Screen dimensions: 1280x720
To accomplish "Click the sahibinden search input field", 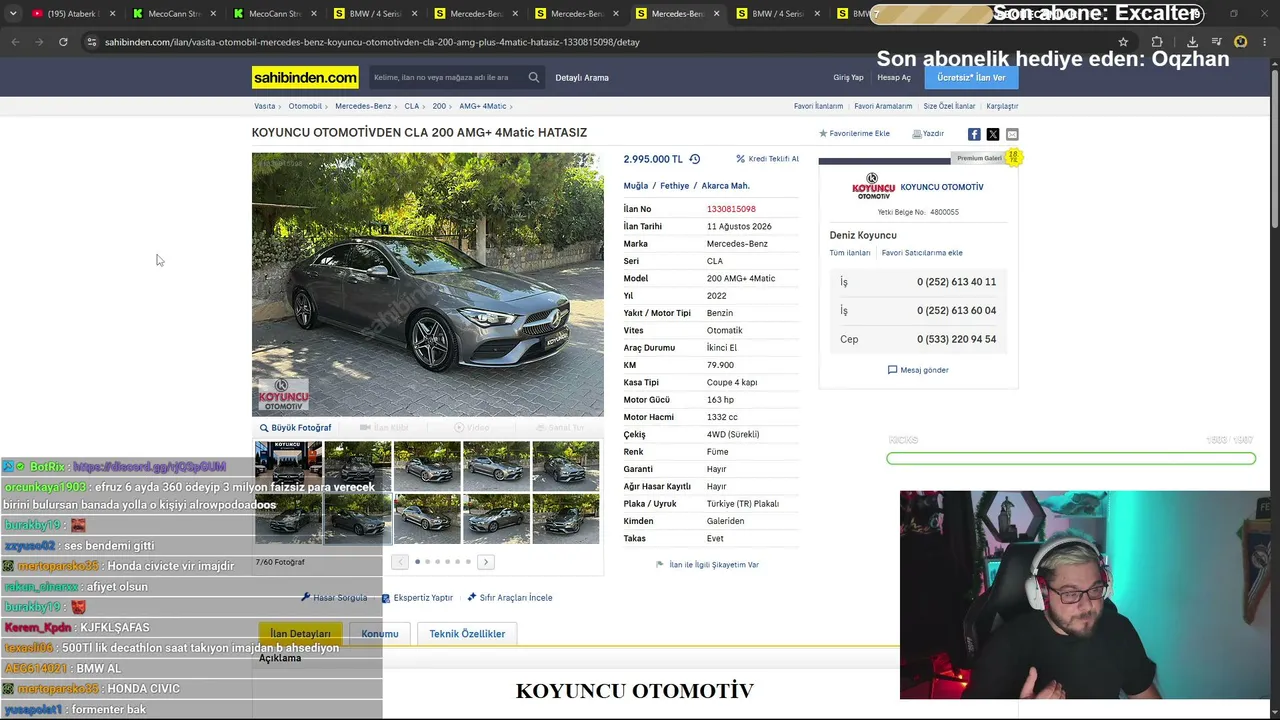I will point(446,77).
